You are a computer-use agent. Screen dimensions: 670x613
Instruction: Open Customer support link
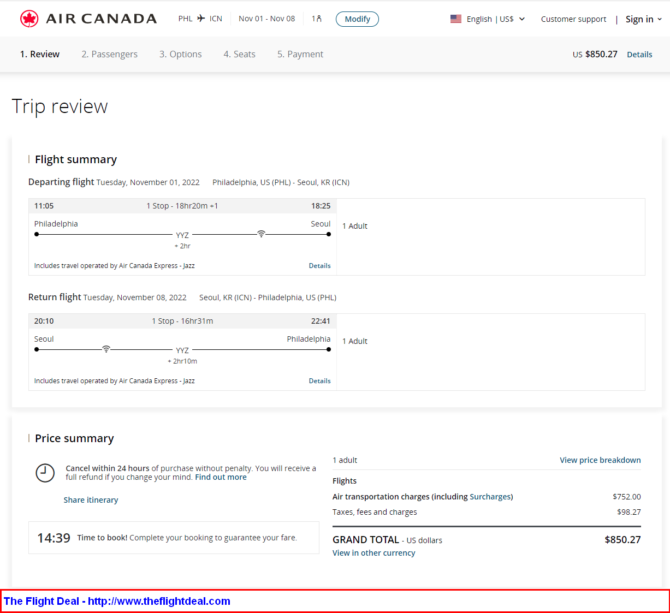[573, 19]
